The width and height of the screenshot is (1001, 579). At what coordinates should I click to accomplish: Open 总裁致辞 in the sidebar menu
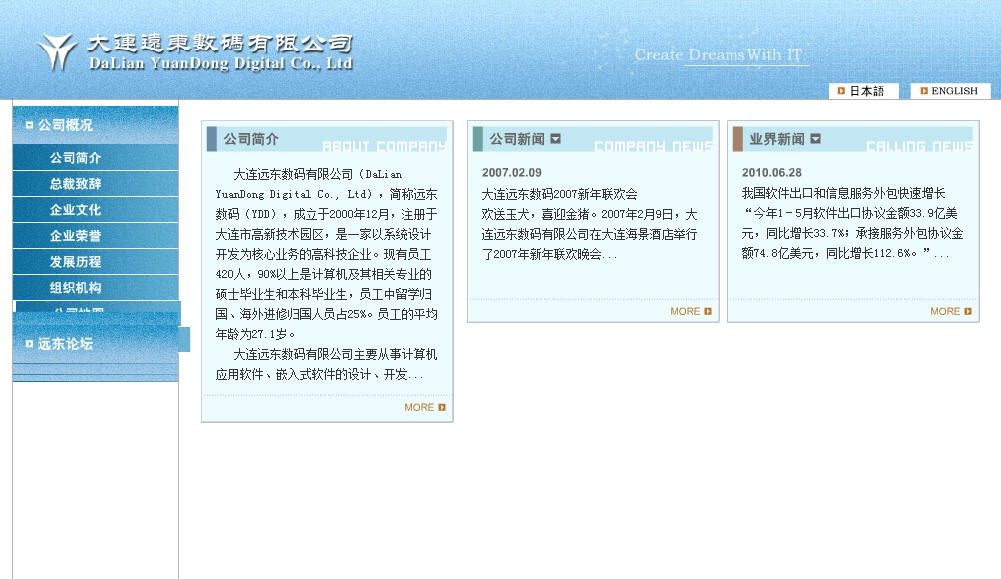tap(76, 184)
